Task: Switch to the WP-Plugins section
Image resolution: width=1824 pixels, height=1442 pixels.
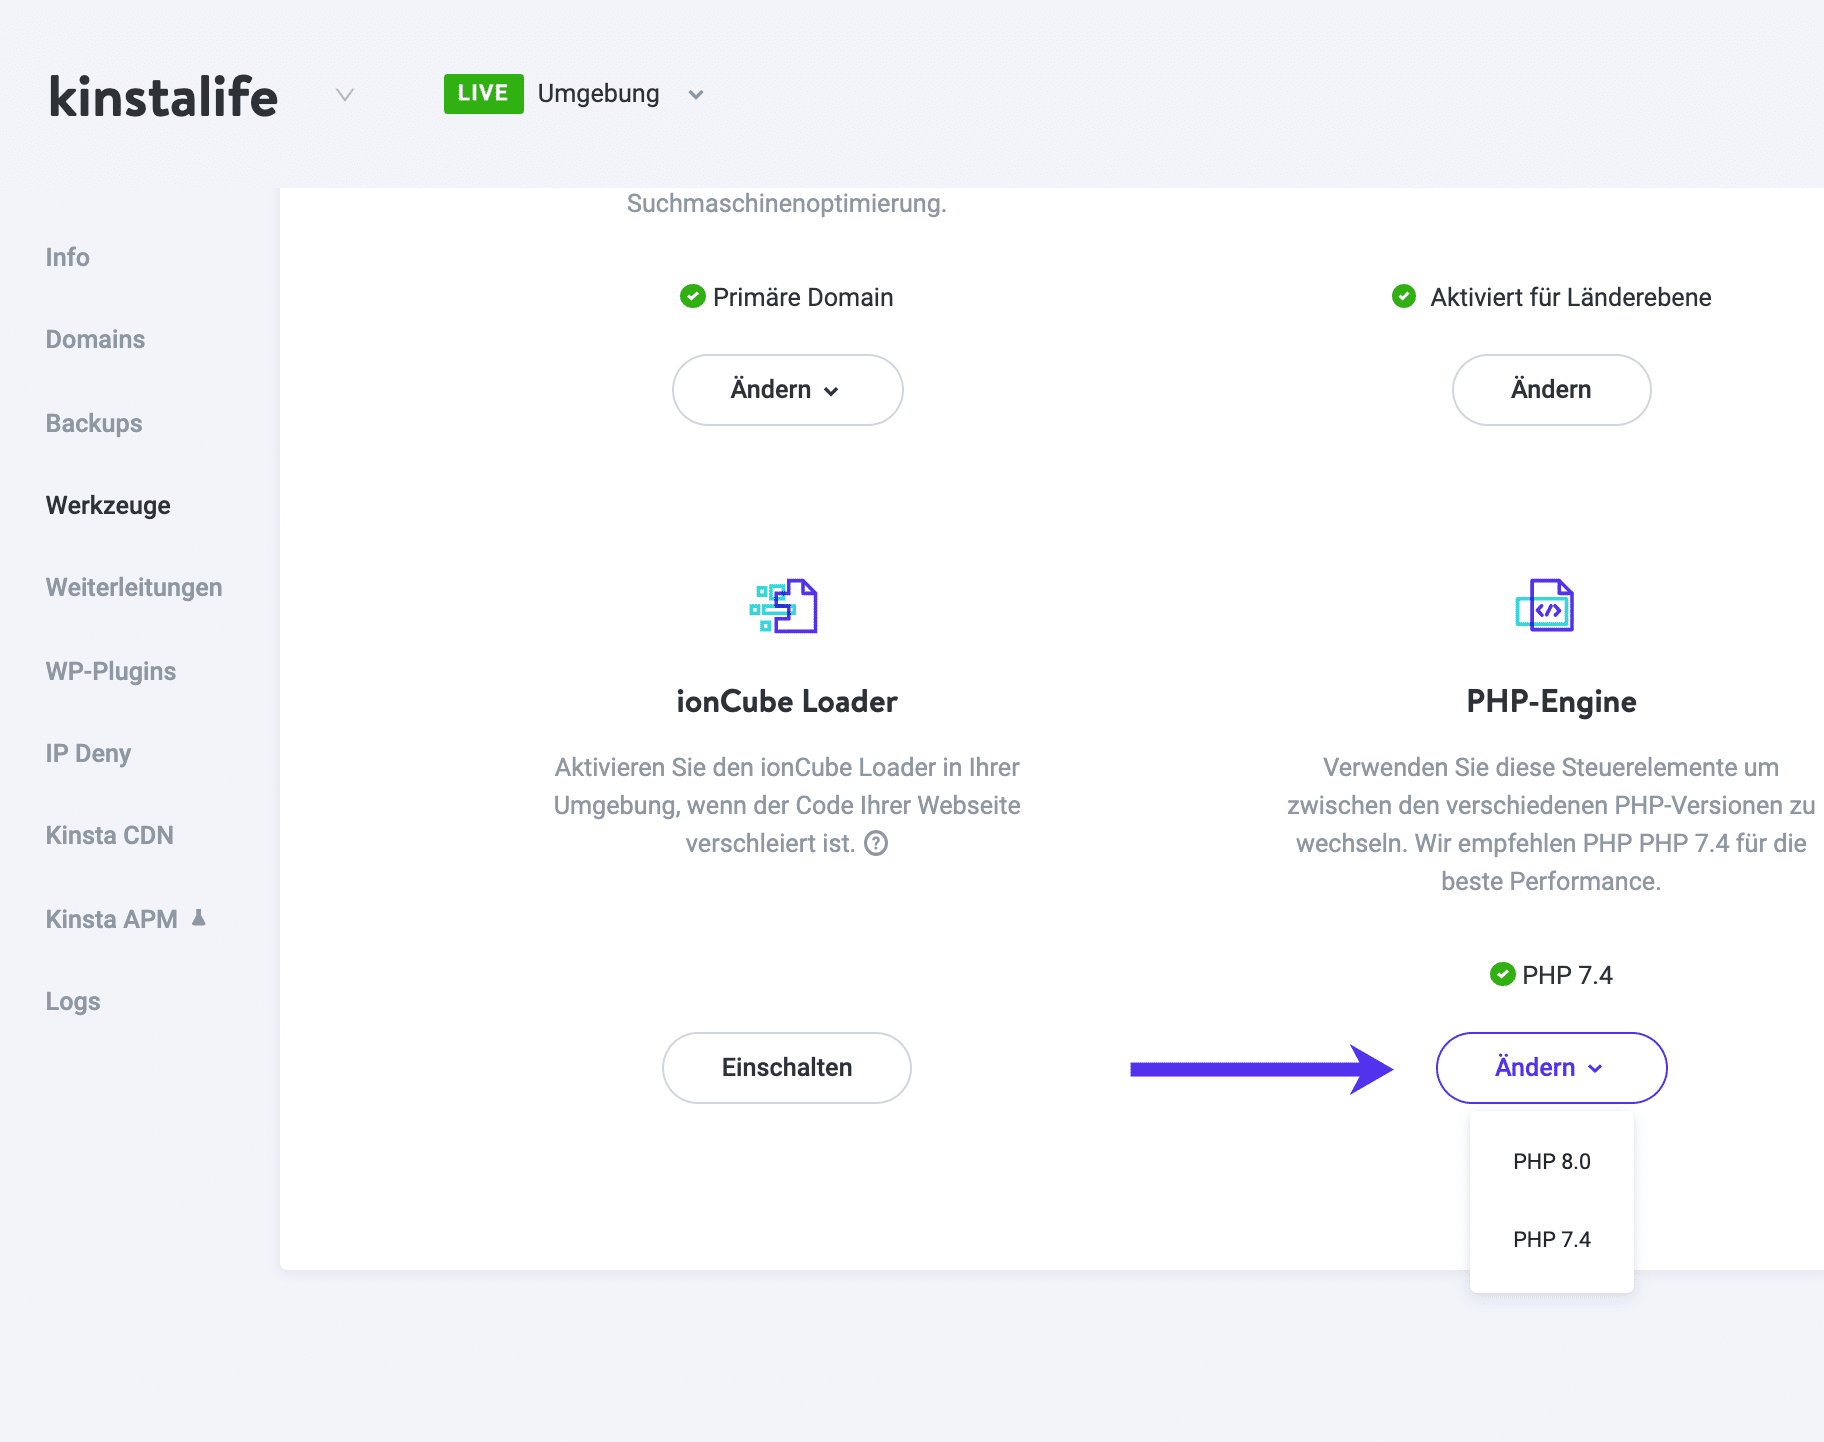Action: [x=110, y=671]
